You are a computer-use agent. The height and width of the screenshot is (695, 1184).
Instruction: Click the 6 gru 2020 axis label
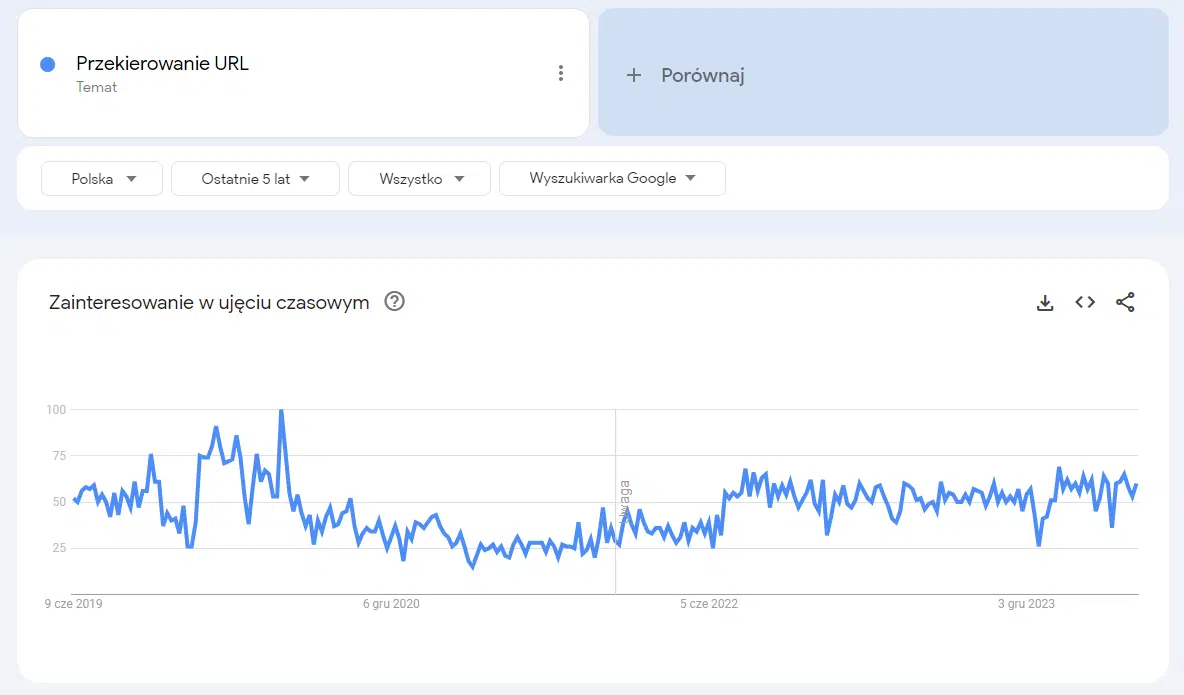point(391,604)
